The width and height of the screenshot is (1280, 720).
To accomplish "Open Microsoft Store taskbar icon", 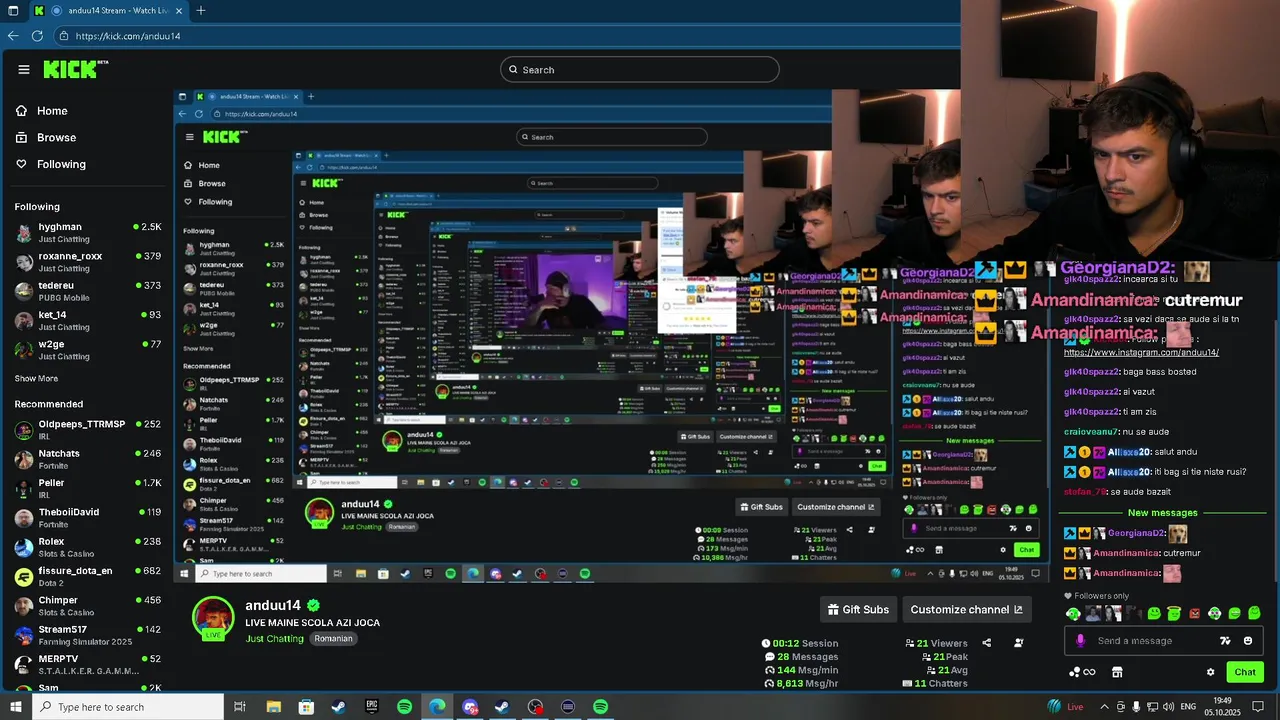I will pyautogui.click(x=306, y=707).
